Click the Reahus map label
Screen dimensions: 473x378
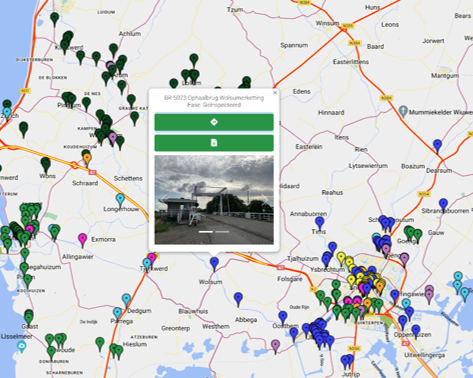[332, 192]
